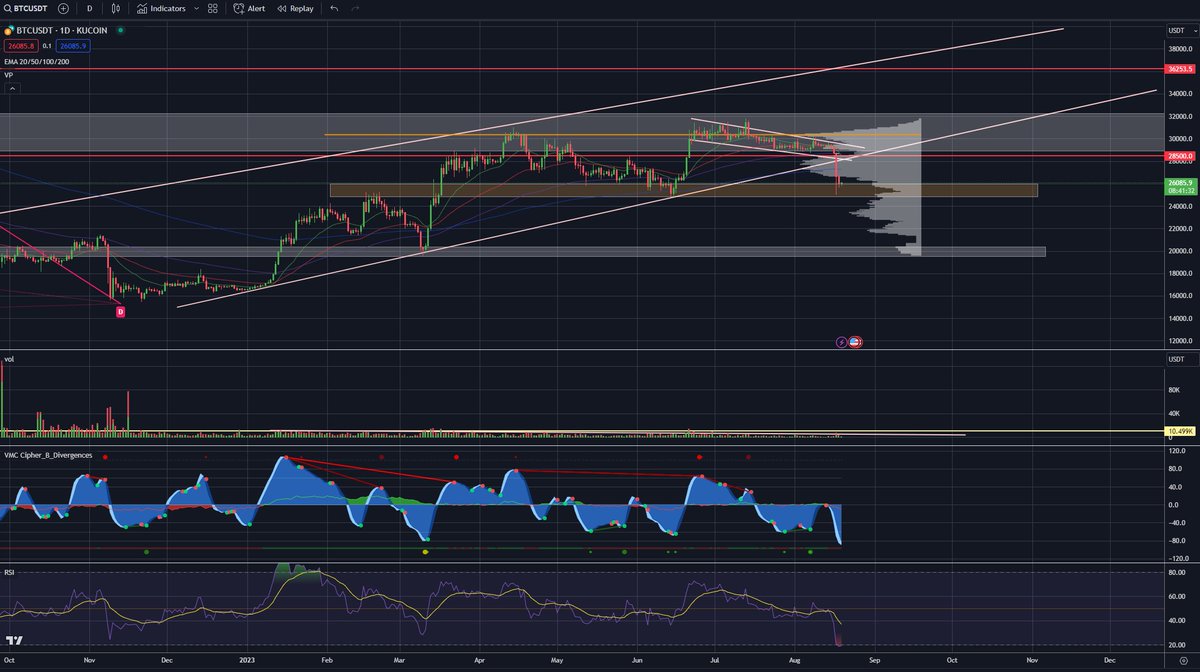
Task: Click the 10.499K volume value label
Action: tap(1181, 432)
